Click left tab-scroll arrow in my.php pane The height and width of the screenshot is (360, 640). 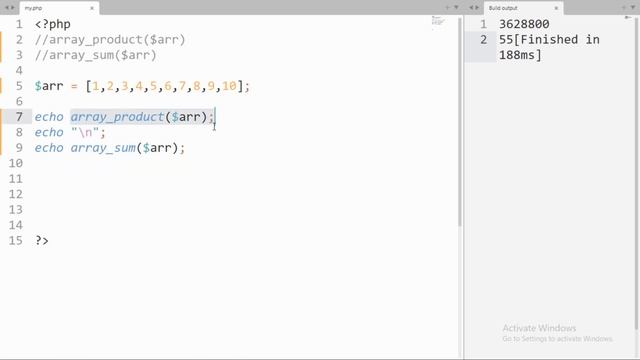click(7, 8)
